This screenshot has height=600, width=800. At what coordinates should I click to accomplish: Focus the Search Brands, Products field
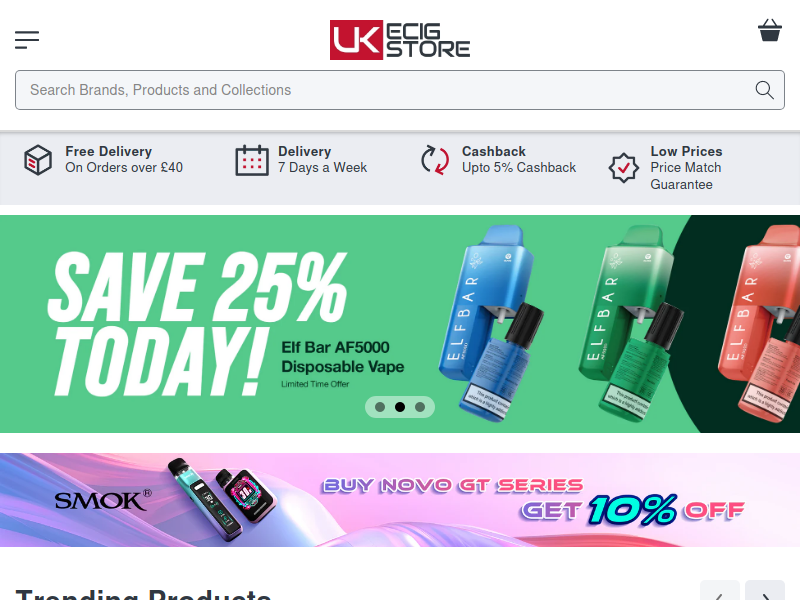[x=400, y=90]
